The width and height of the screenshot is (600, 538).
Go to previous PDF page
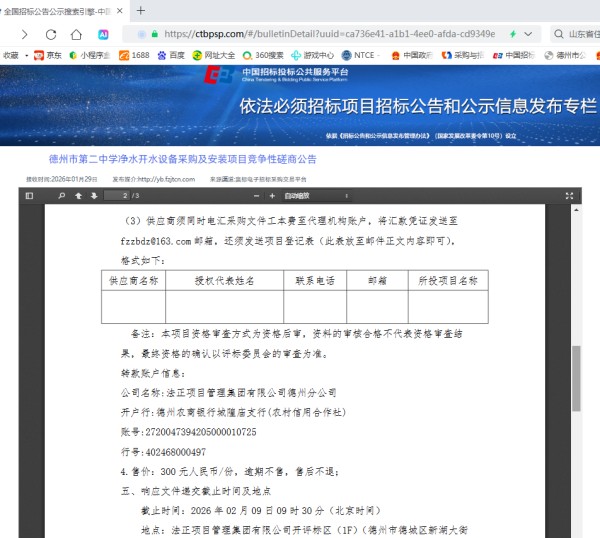[78, 195]
